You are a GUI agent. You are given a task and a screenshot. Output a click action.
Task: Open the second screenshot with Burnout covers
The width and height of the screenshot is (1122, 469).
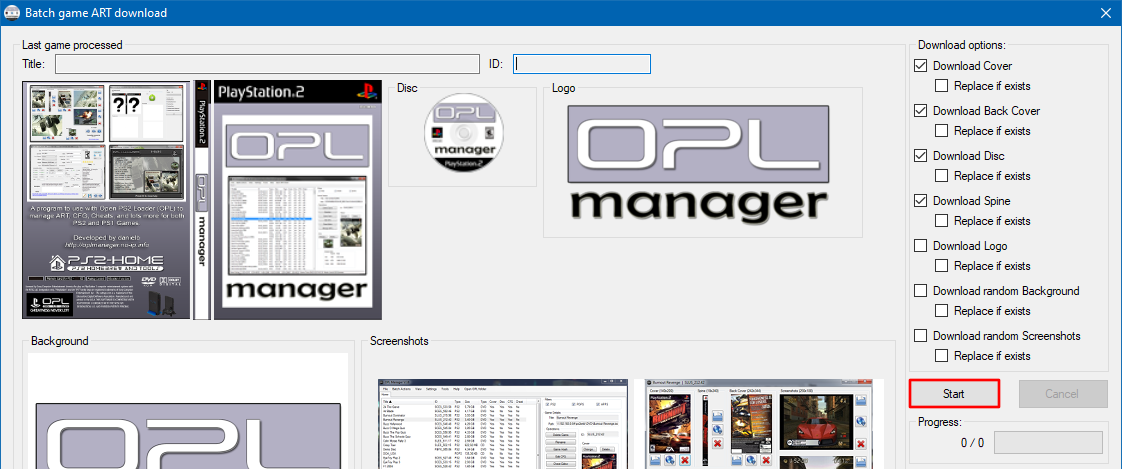coord(758,424)
